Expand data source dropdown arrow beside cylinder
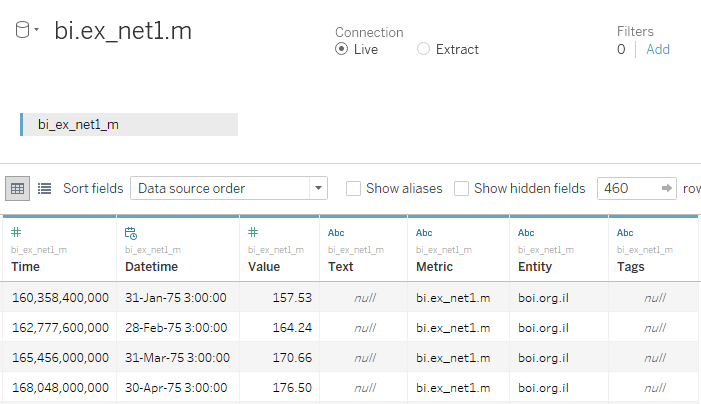 pos(37,29)
